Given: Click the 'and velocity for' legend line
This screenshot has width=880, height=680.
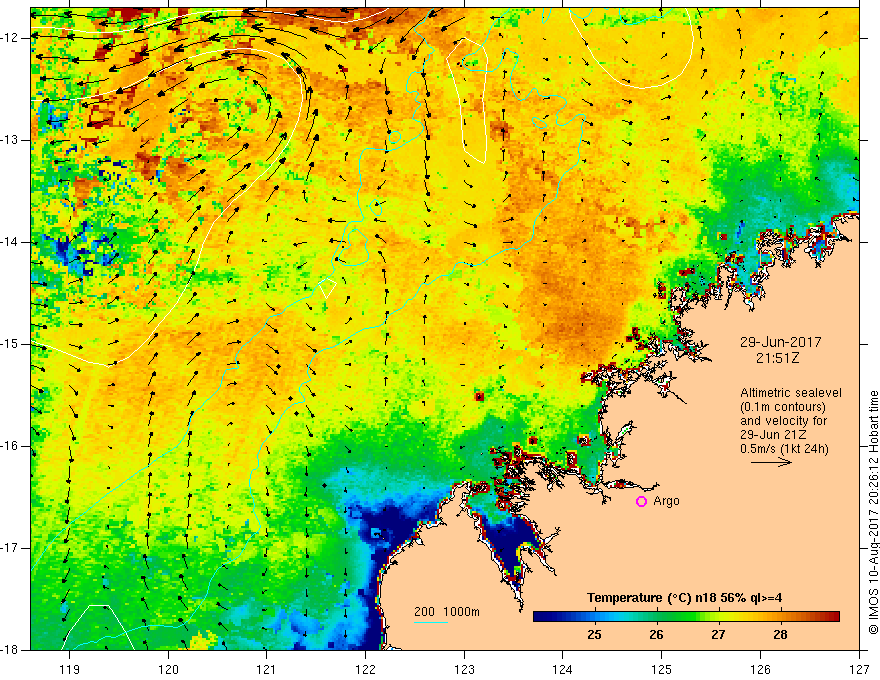Looking at the screenshot, I should (x=783, y=421).
